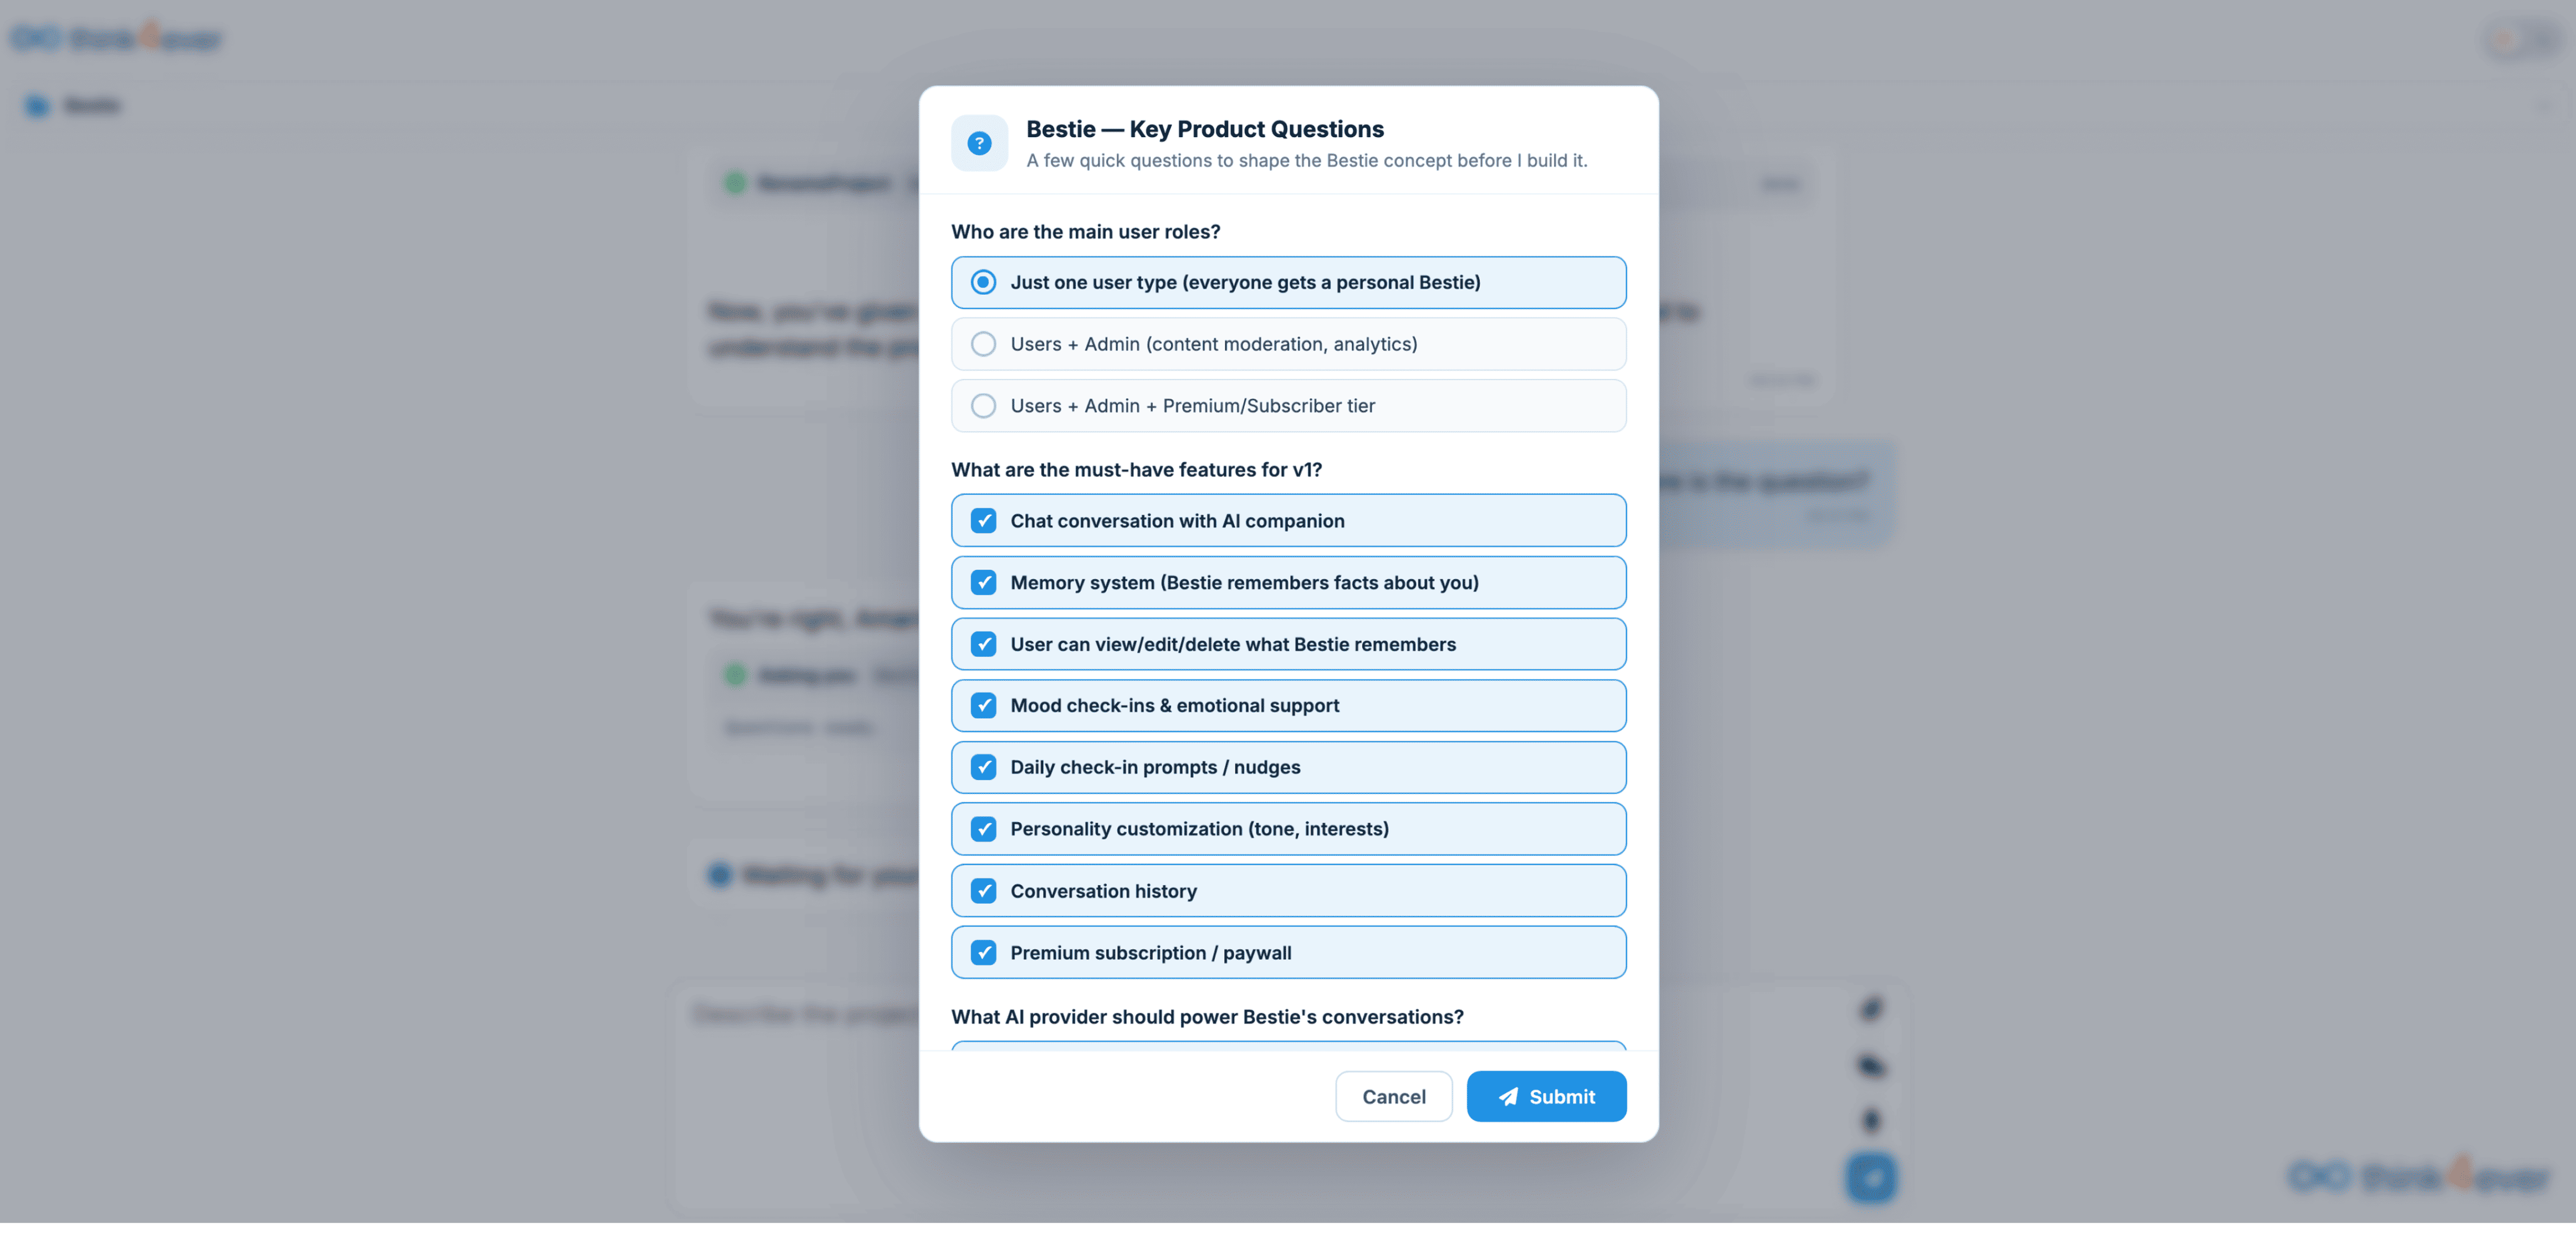Submit the product questions form
This screenshot has width=2576, height=1234.
coord(1546,1097)
